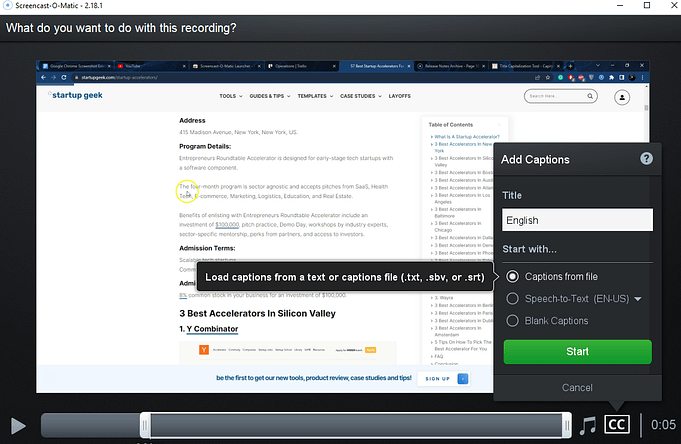Select the Speech-to-Text option

tap(568, 298)
